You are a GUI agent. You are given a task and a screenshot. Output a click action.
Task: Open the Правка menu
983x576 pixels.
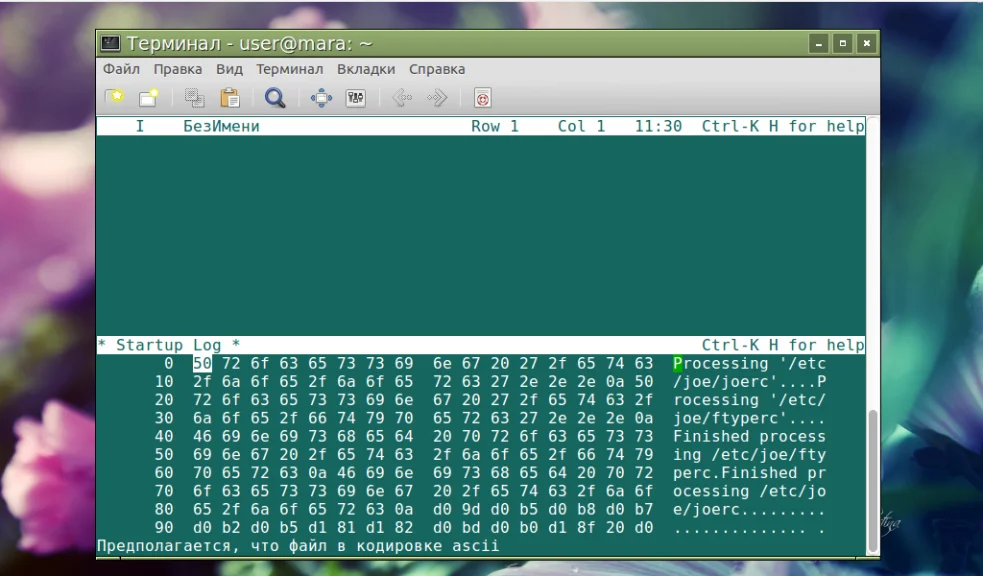click(x=177, y=69)
